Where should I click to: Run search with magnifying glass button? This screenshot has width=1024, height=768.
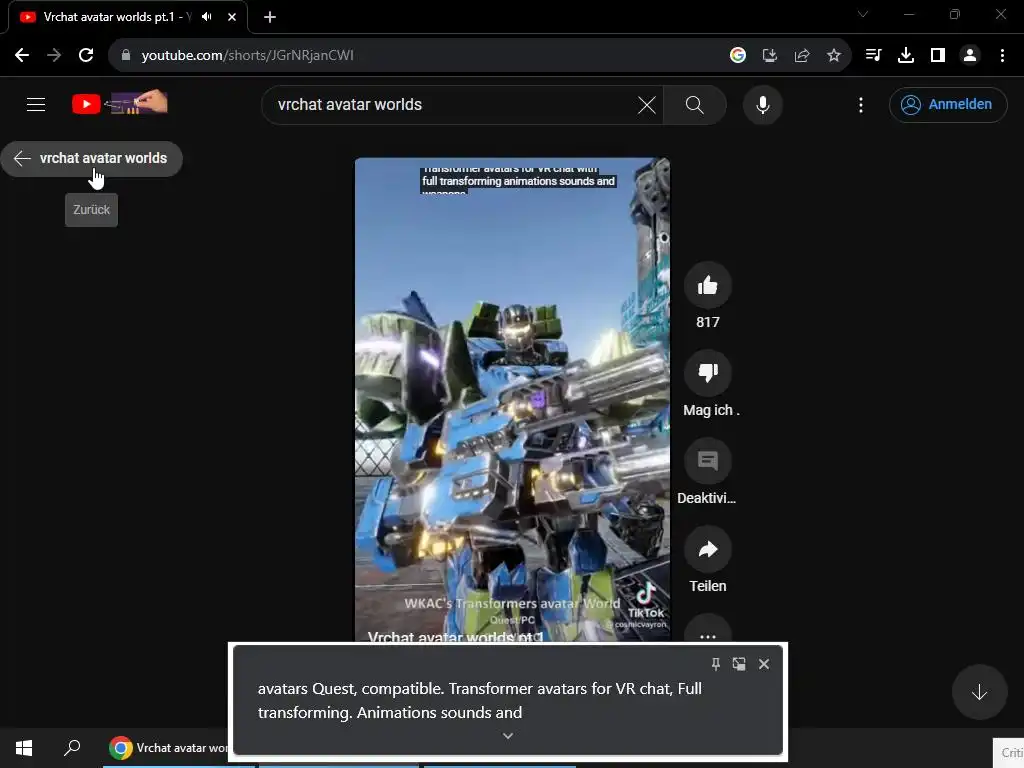point(694,105)
